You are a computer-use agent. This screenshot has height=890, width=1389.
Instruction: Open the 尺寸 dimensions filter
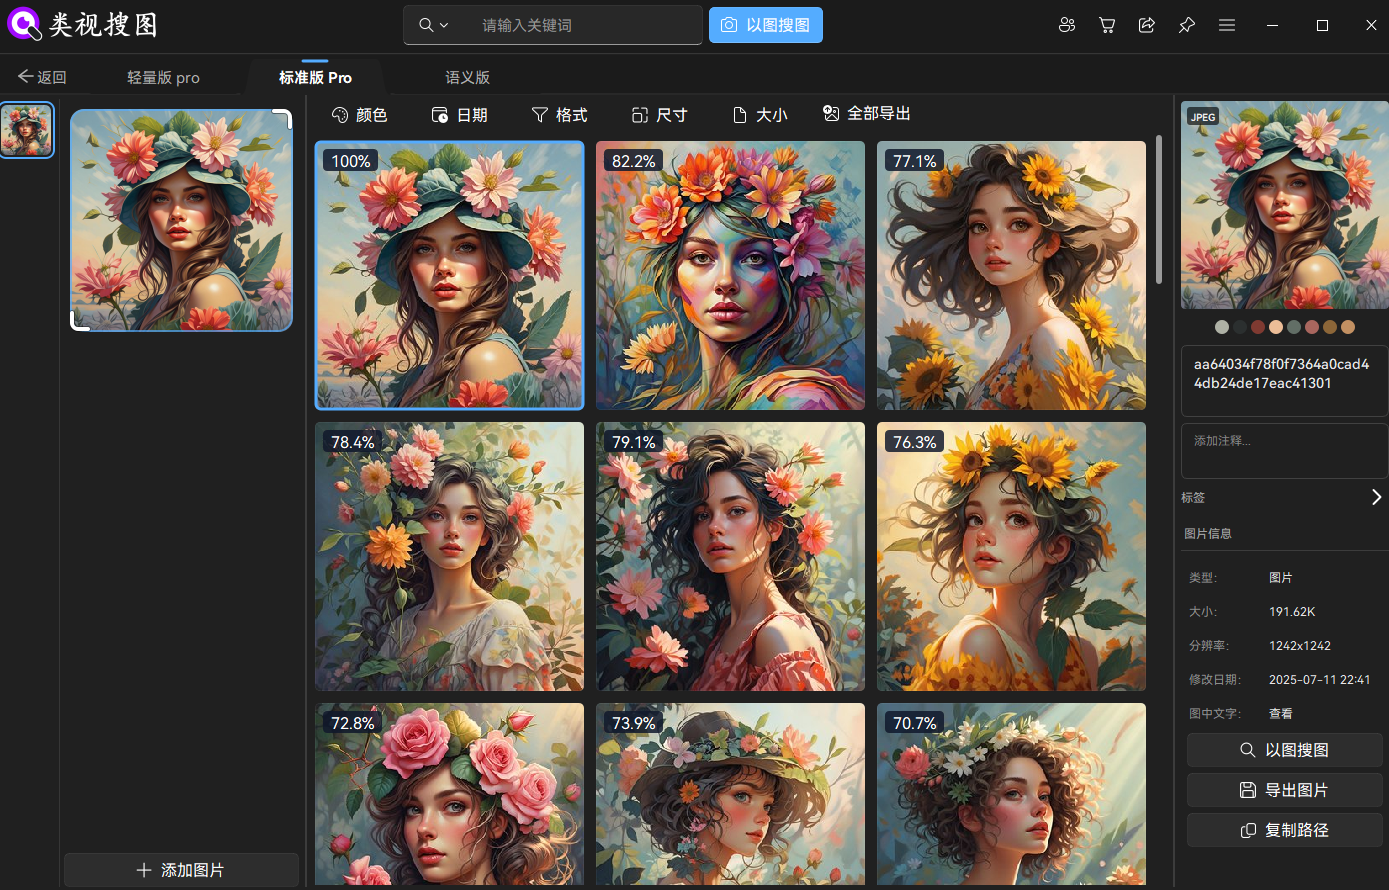[x=659, y=115]
